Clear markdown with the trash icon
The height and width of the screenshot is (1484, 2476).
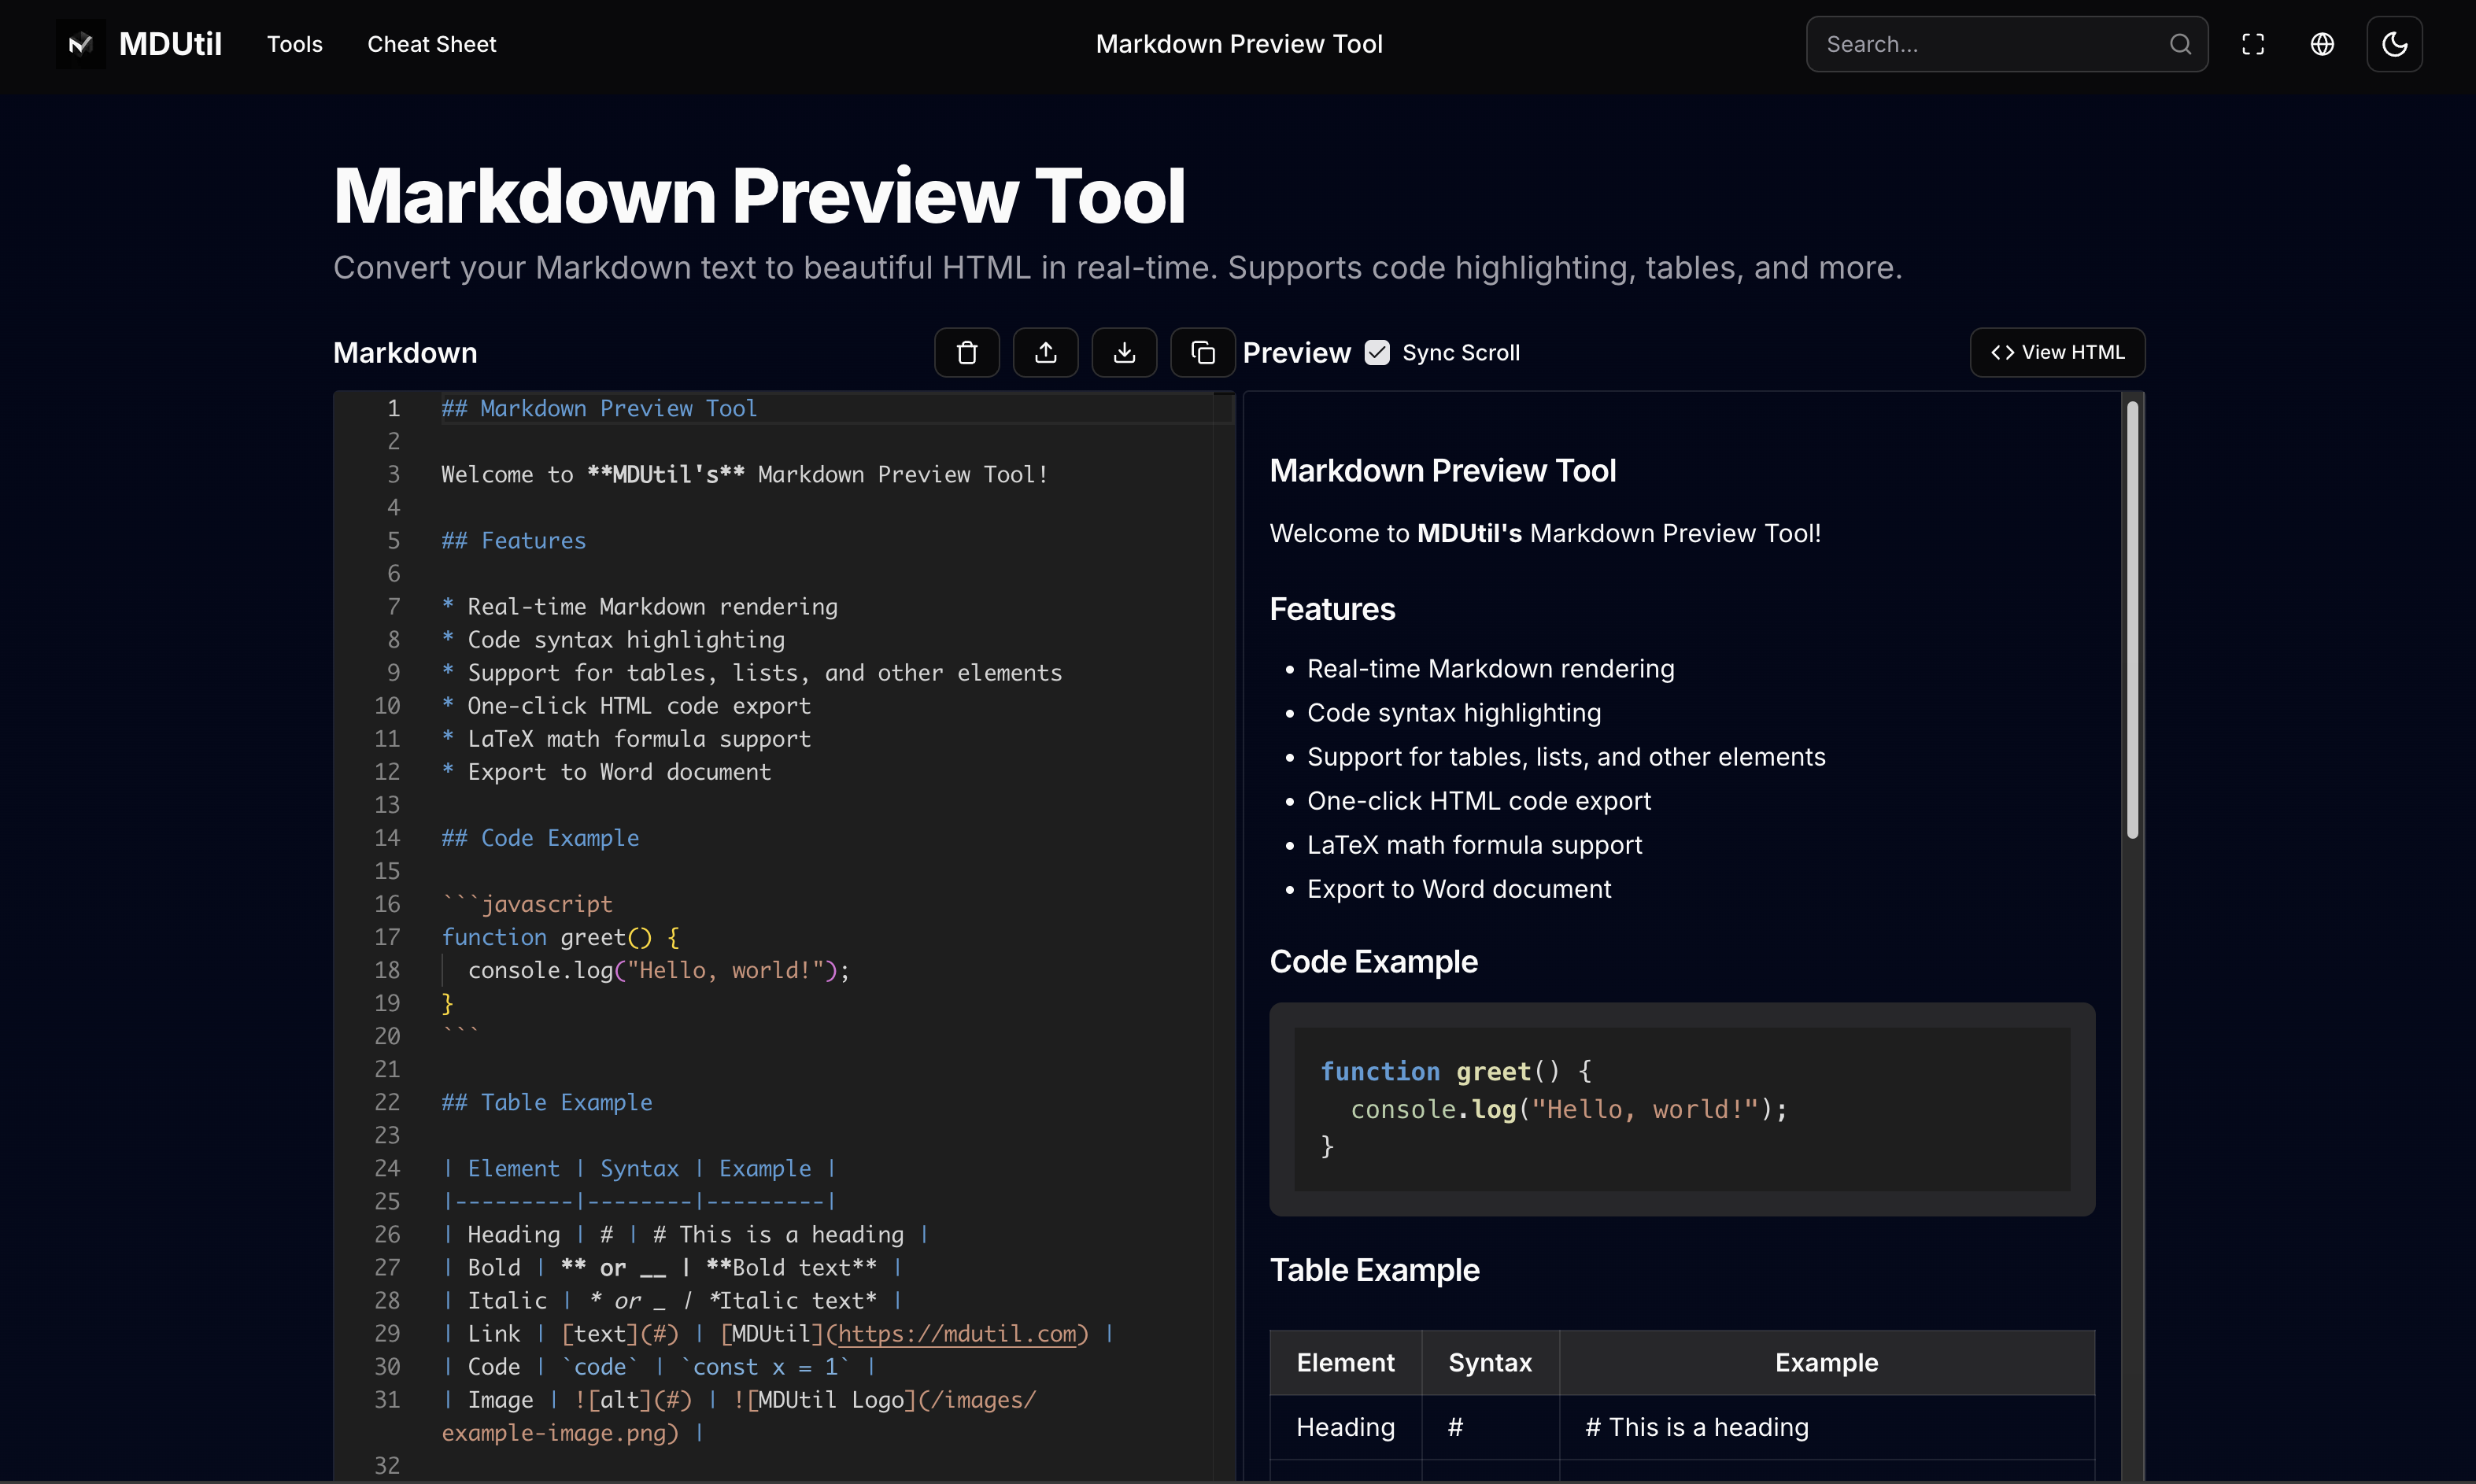pos(967,352)
